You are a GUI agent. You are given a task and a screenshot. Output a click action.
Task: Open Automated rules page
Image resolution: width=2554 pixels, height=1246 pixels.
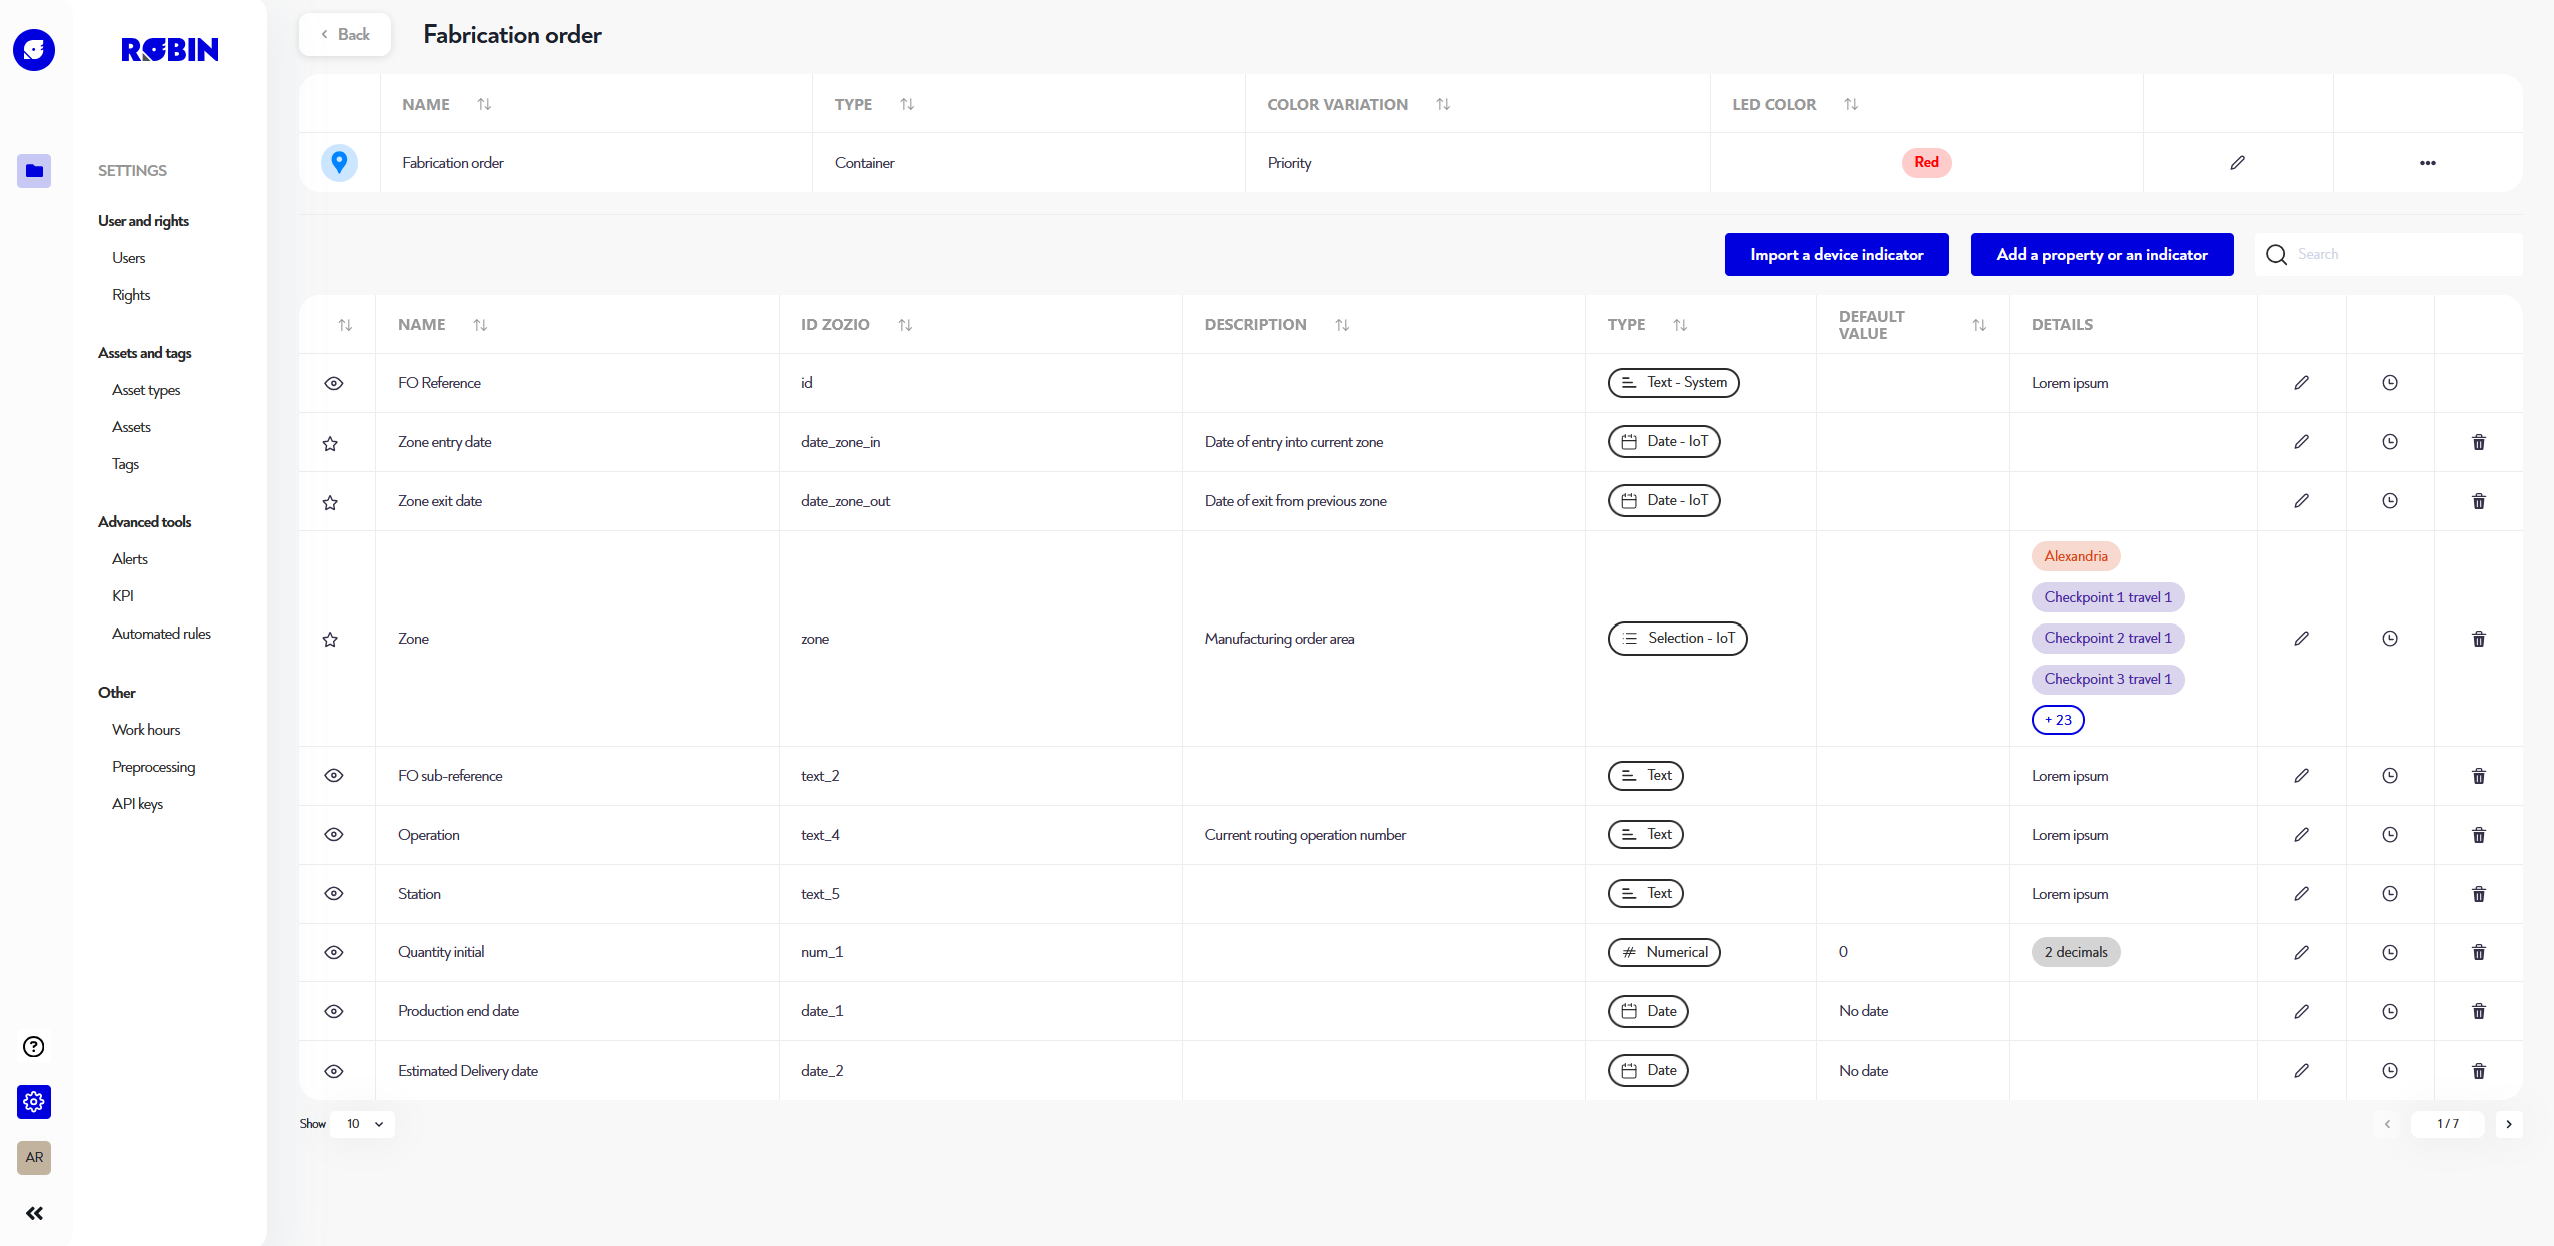tap(161, 634)
